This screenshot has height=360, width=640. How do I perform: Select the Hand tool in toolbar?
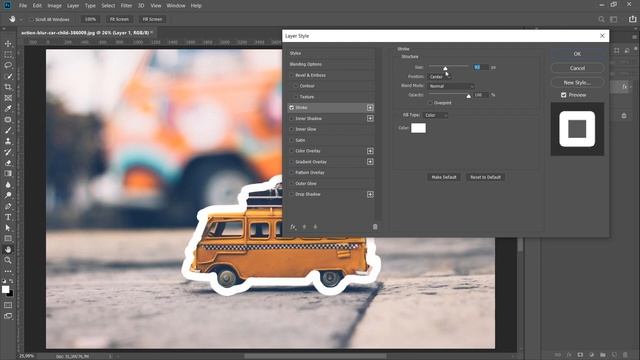pyautogui.click(x=8, y=249)
